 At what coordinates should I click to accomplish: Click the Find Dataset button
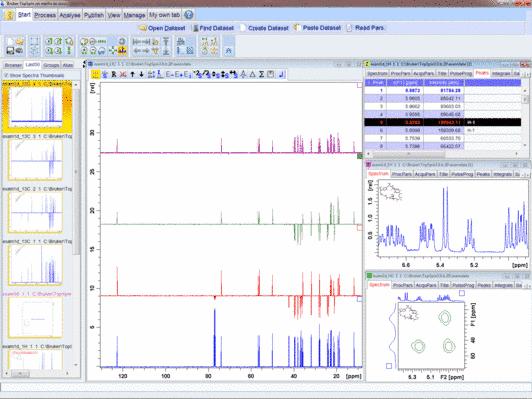213,28
